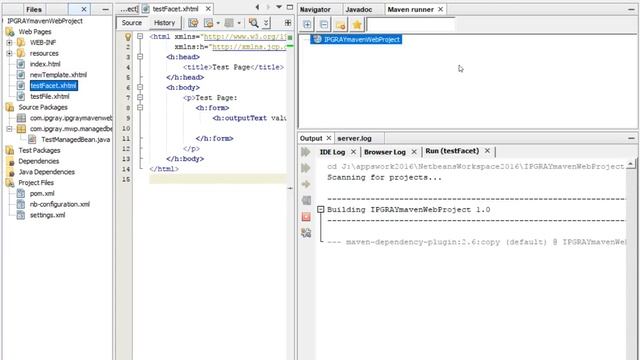Close the Browser Log tab
640x360 pixels.
click(414, 152)
